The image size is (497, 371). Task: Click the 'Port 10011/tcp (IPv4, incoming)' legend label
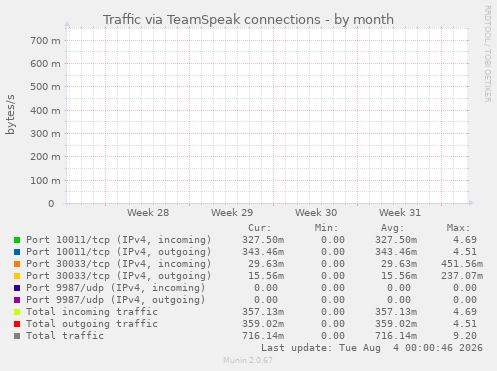click(119, 240)
